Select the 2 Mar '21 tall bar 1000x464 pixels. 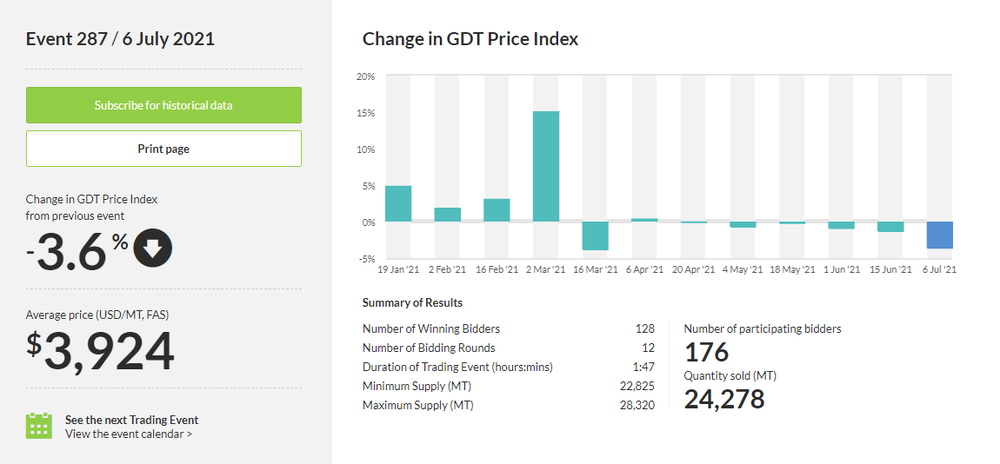click(546, 166)
